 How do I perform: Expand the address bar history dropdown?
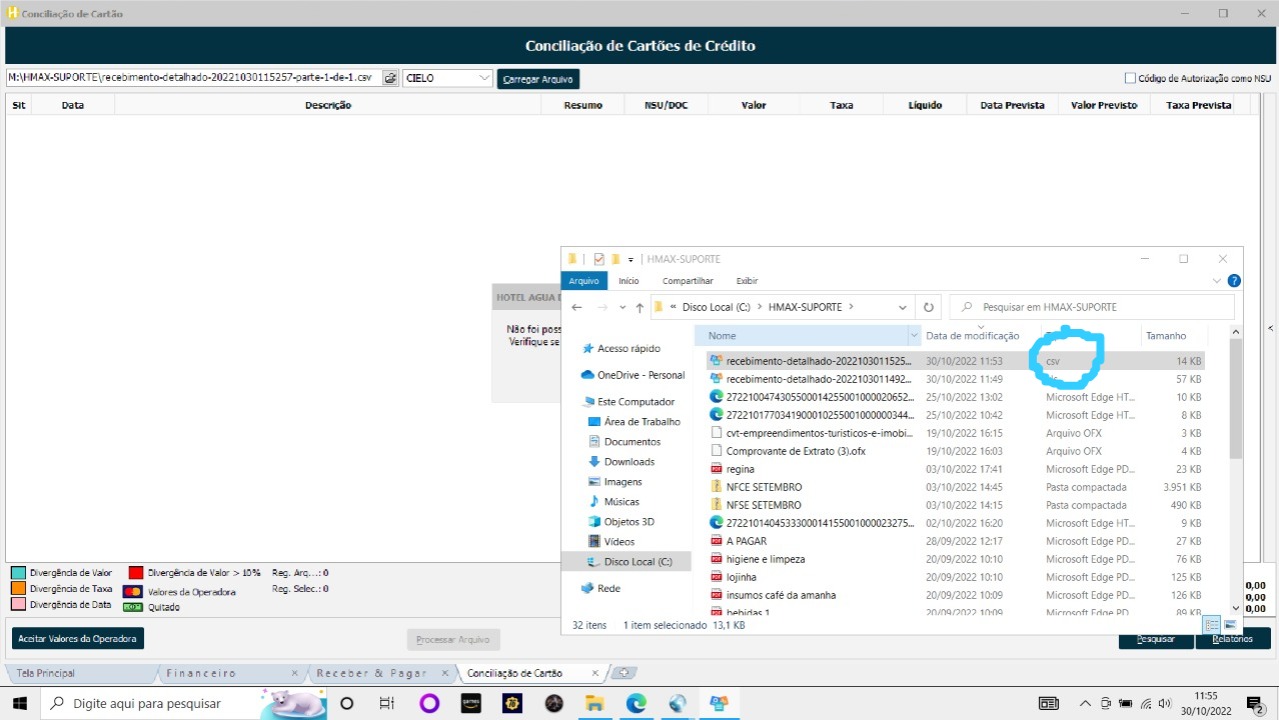click(x=903, y=307)
